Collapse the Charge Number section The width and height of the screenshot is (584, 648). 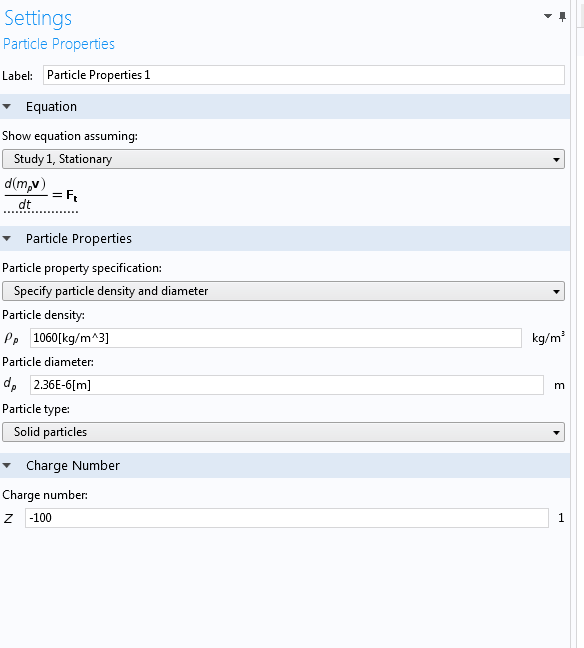tap(7, 465)
